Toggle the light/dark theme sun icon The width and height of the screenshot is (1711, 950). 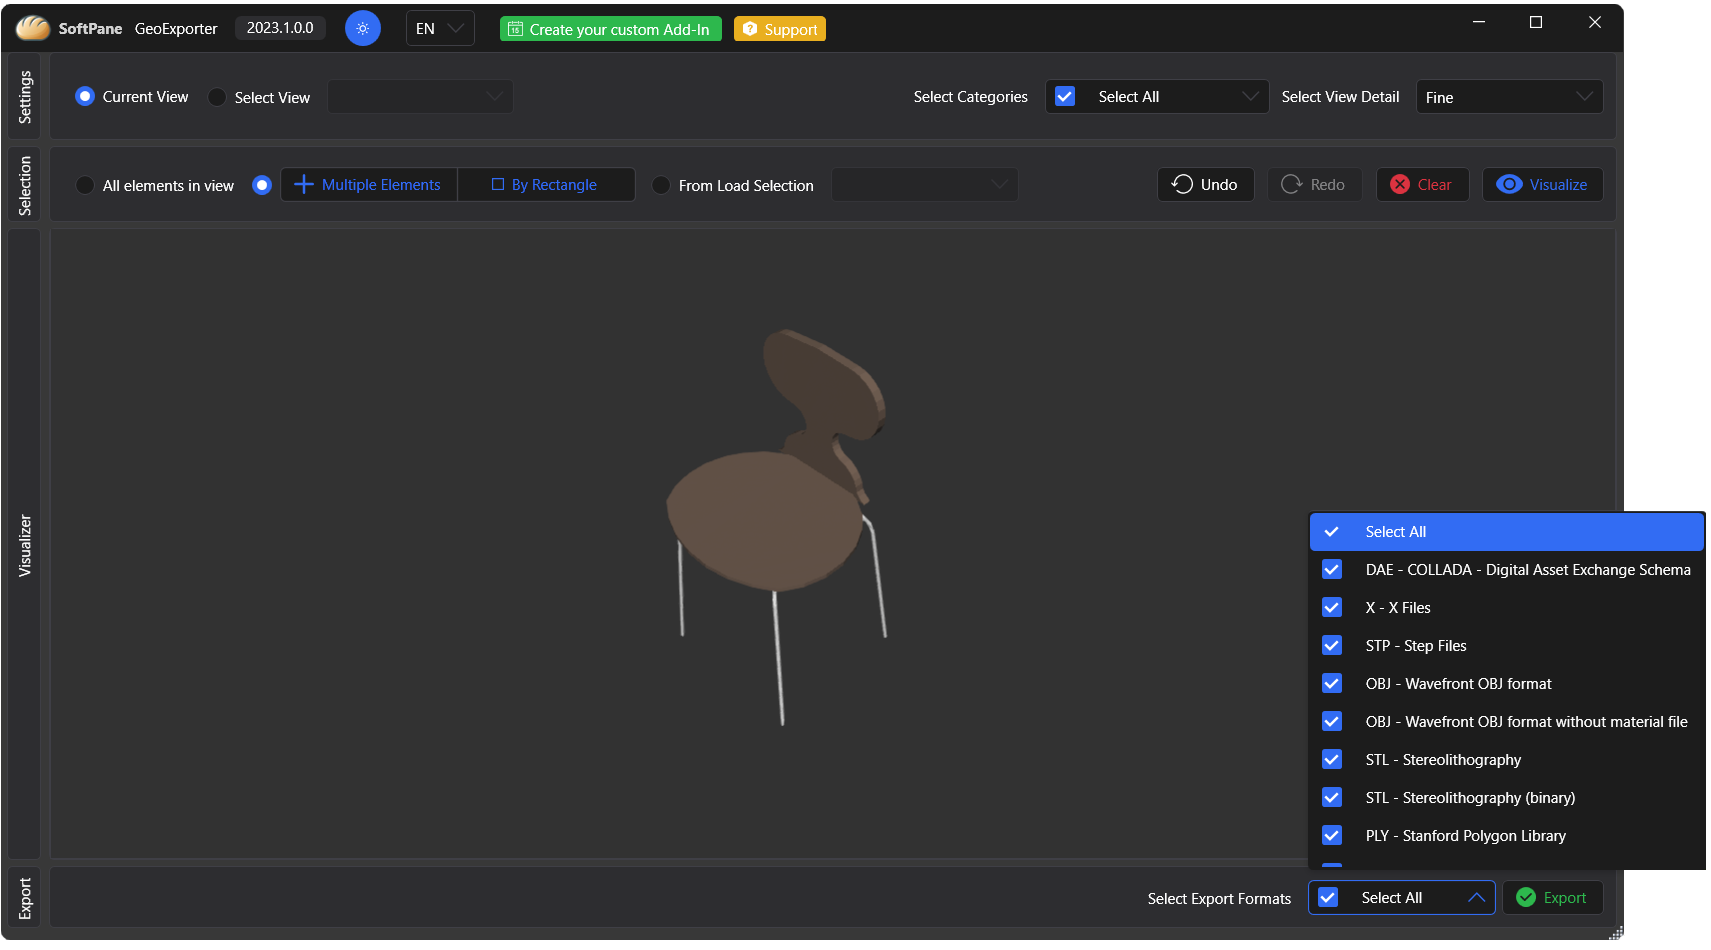point(363,28)
